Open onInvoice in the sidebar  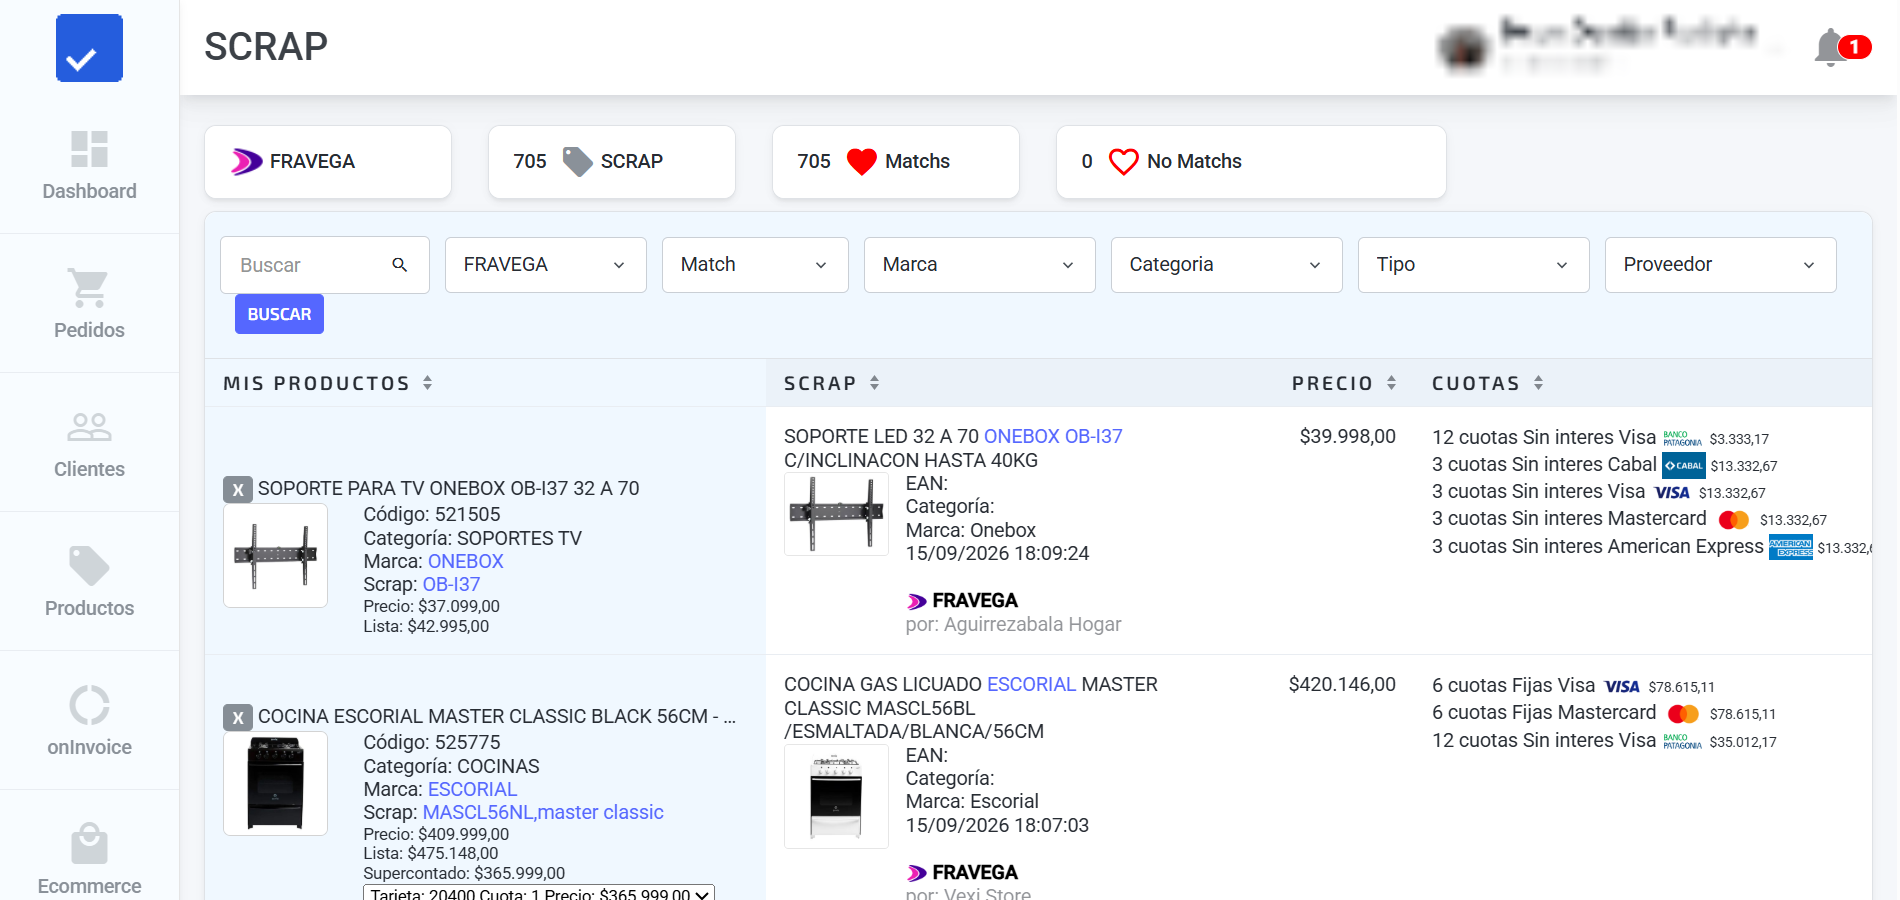pos(89,721)
